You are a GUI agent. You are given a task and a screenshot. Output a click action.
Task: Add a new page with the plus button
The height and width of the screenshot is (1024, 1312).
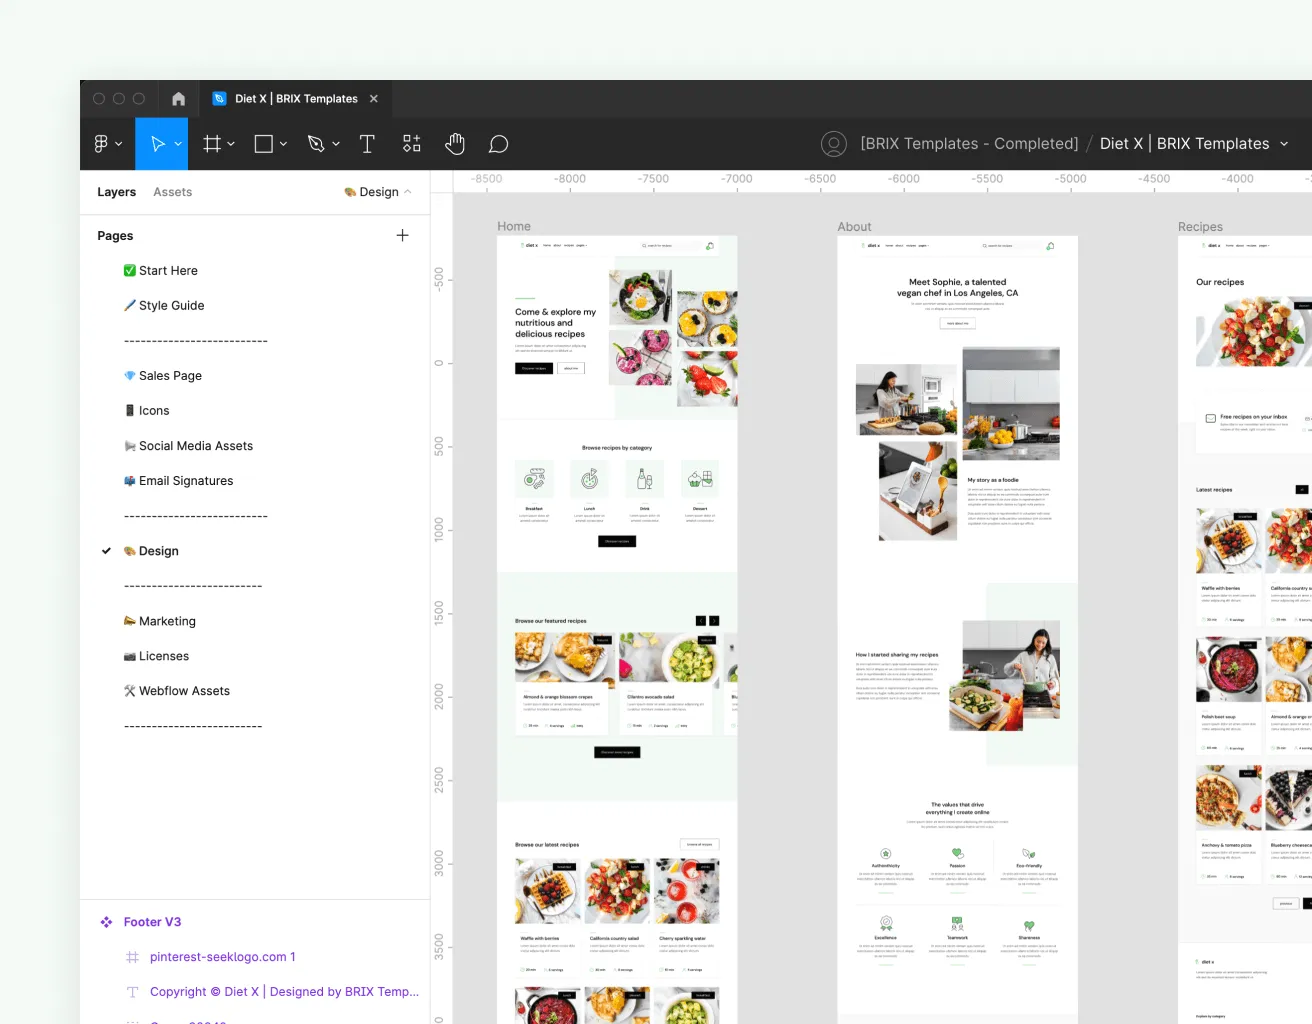(x=402, y=235)
